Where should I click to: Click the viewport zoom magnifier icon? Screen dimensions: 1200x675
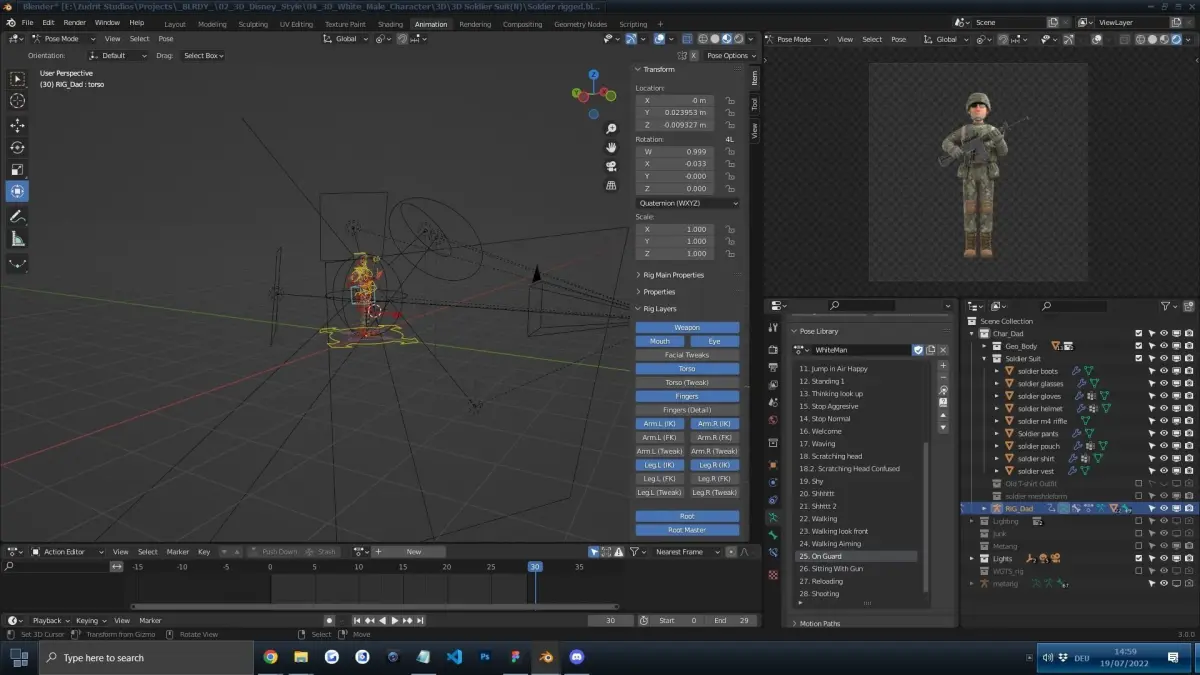[611, 129]
